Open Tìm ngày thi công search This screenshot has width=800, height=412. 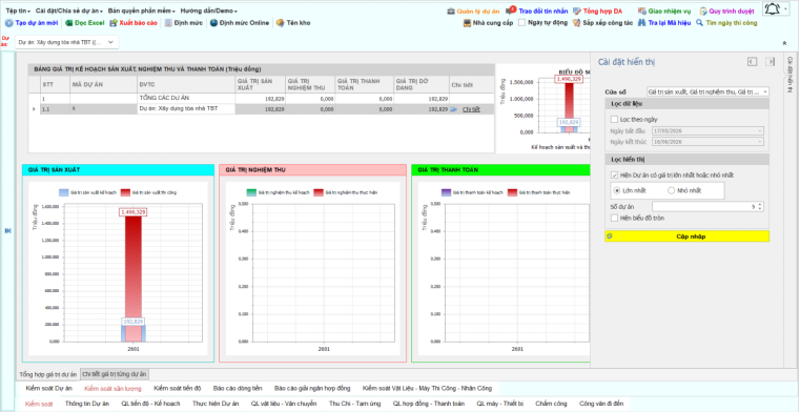click(700, 23)
